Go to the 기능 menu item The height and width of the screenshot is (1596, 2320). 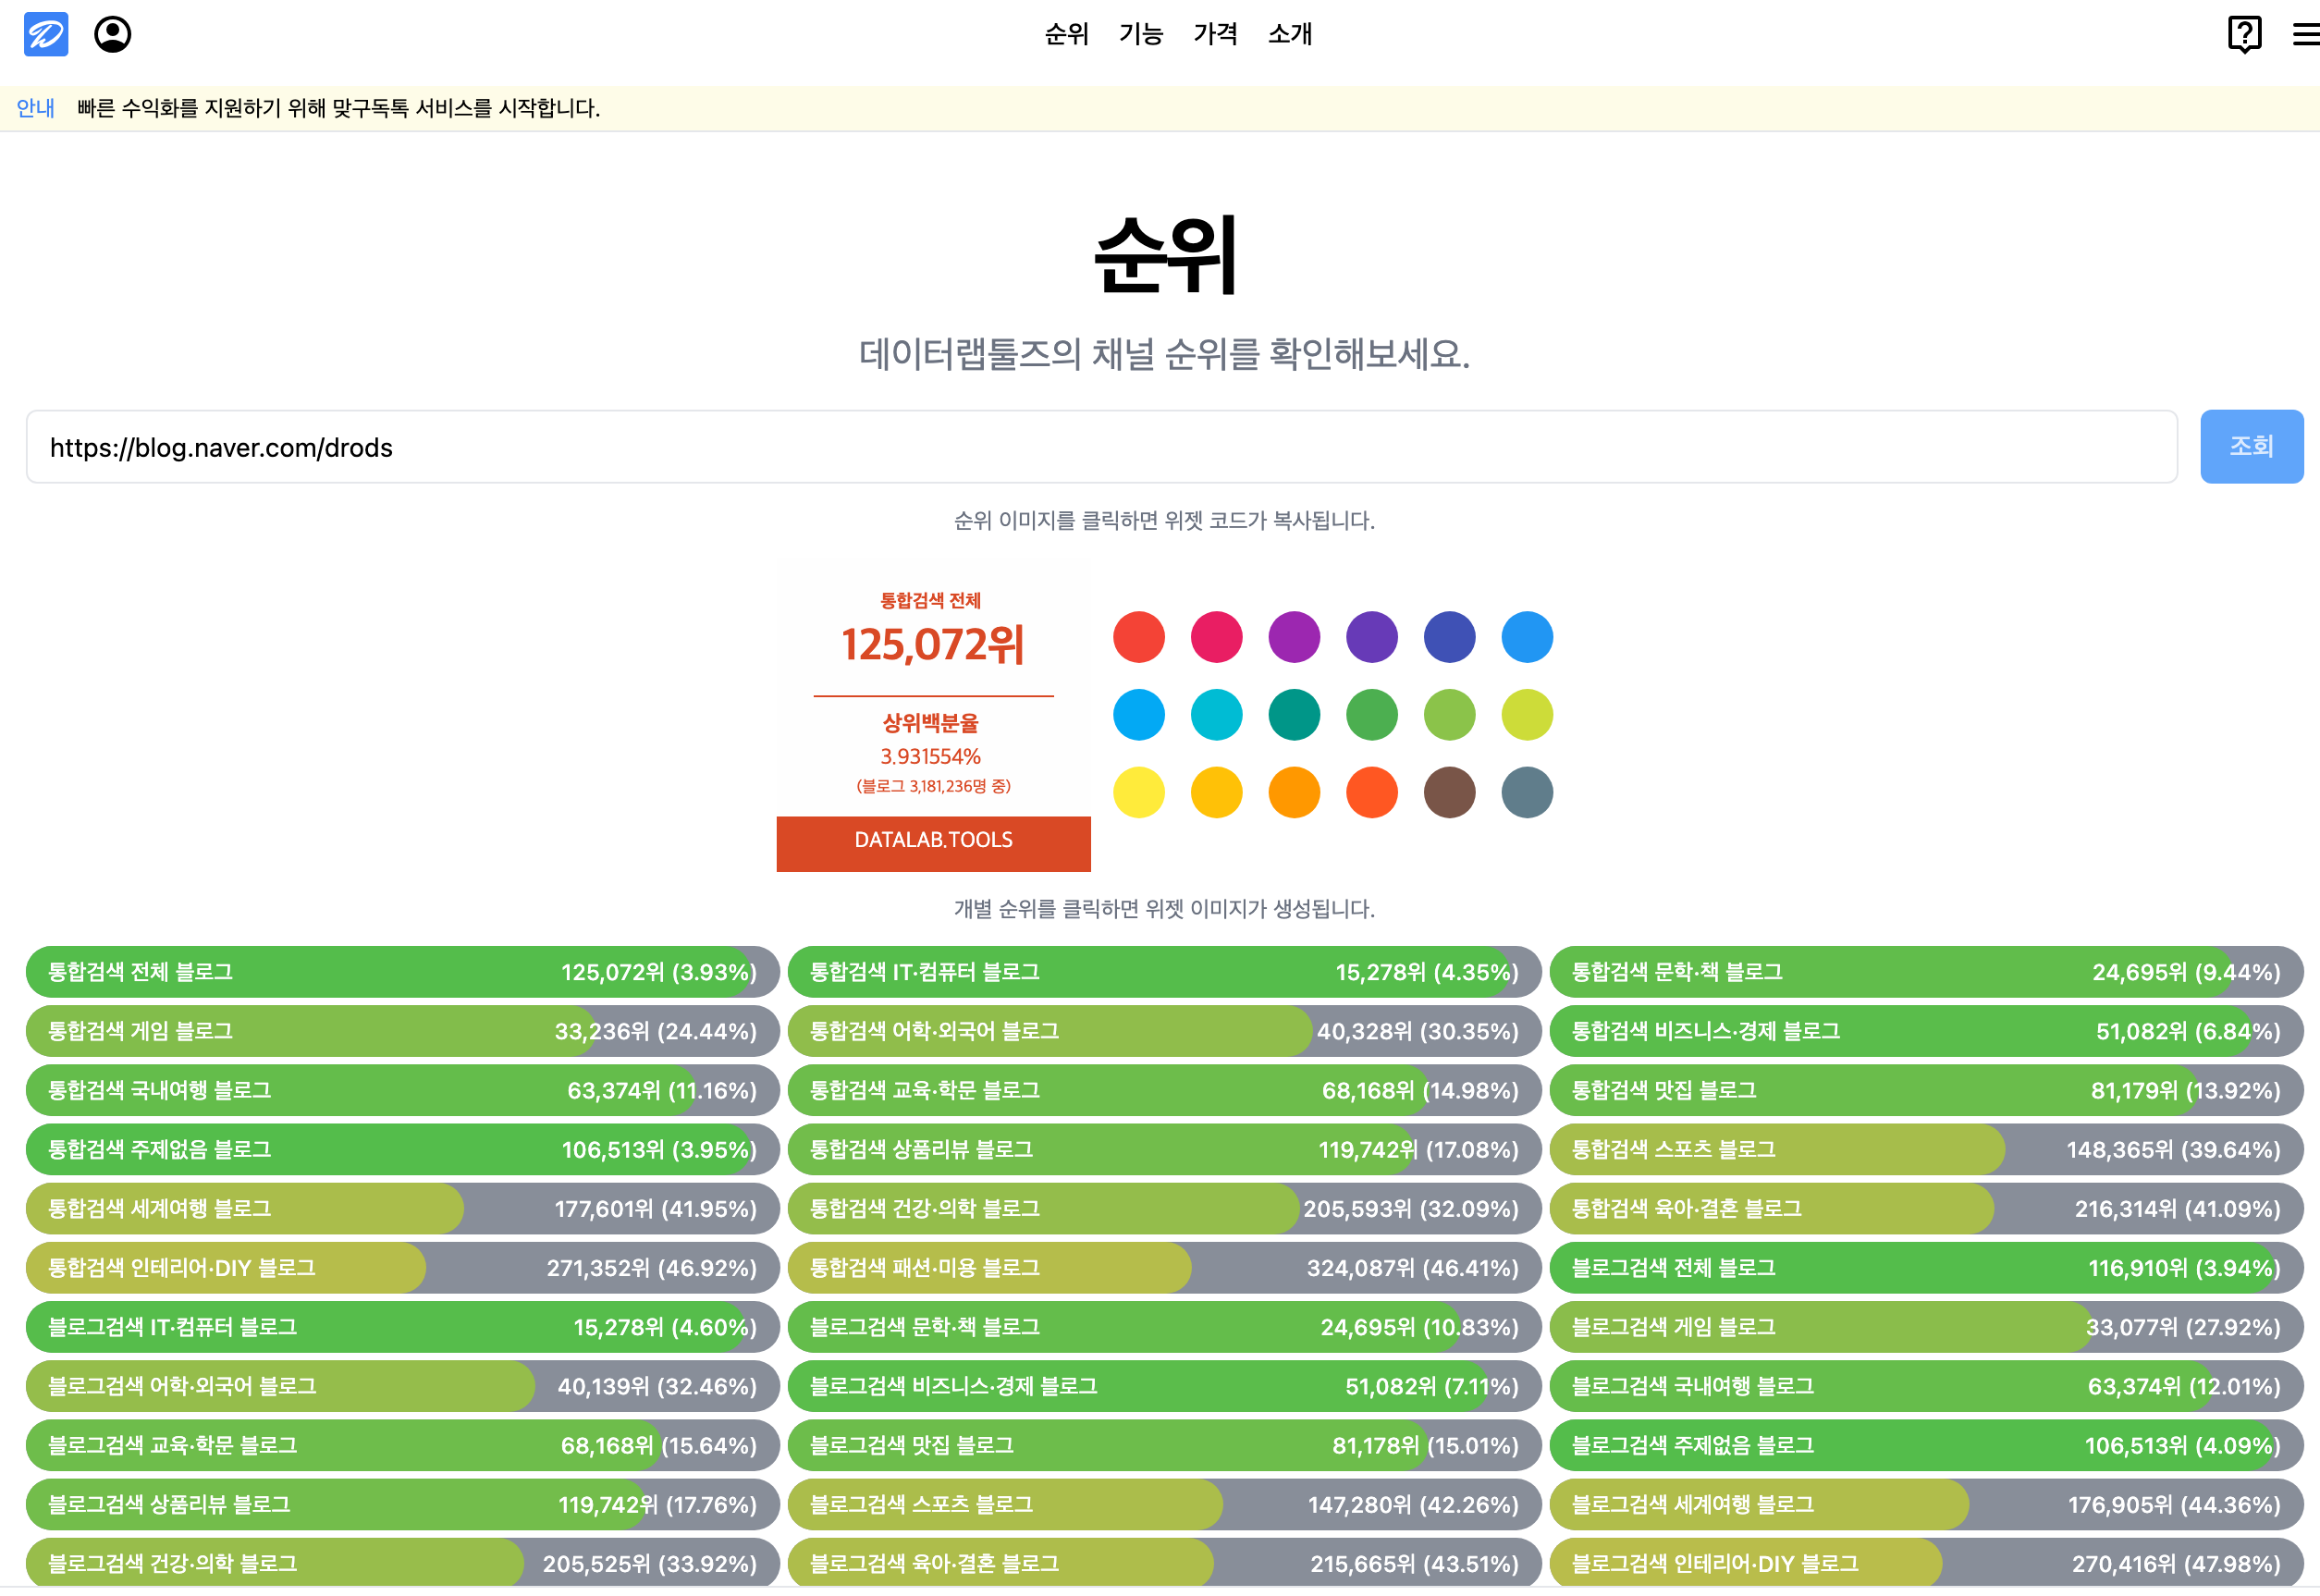click(x=1141, y=34)
